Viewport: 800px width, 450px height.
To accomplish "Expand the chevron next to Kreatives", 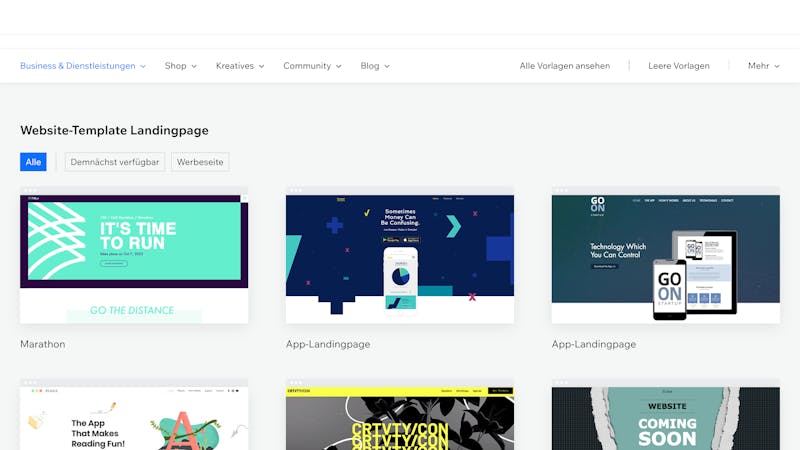I will [x=261, y=66].
